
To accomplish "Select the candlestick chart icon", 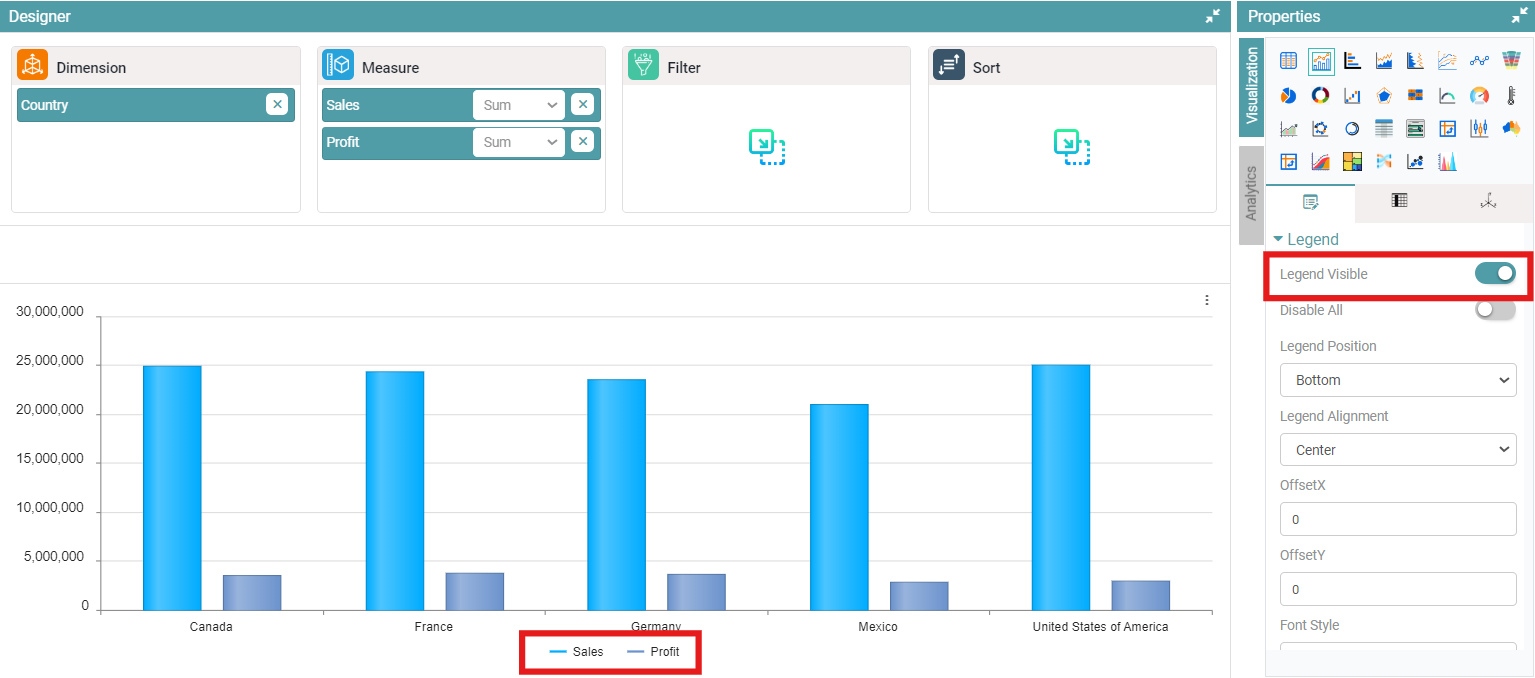I will click(1479, 129).
